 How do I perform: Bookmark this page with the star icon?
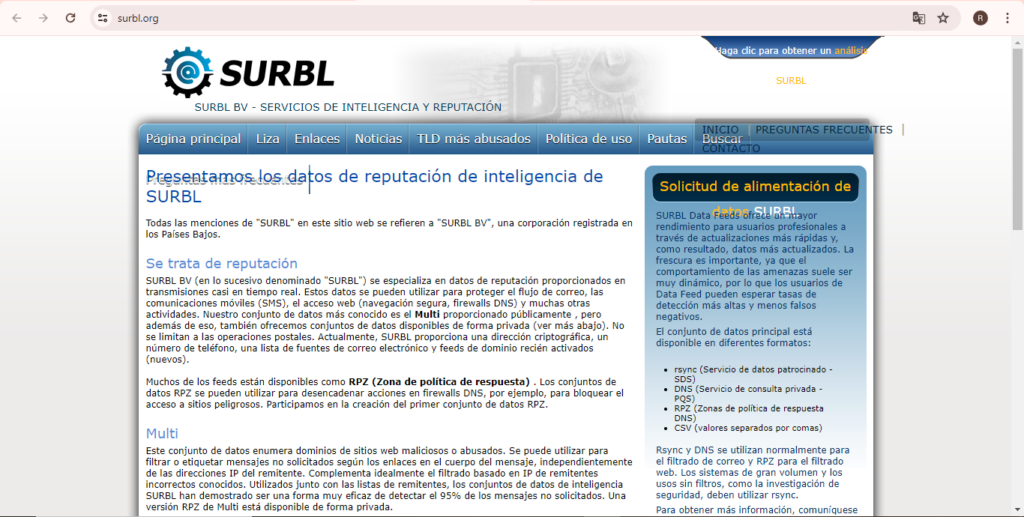(943, 18)
